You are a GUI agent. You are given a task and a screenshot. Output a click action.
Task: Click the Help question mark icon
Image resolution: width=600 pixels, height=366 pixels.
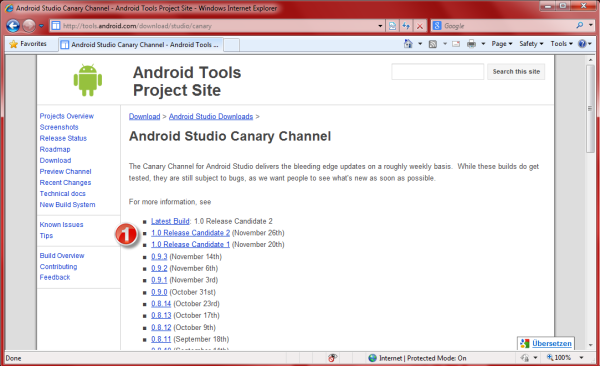pyautogui.click(x=582, y=44)
